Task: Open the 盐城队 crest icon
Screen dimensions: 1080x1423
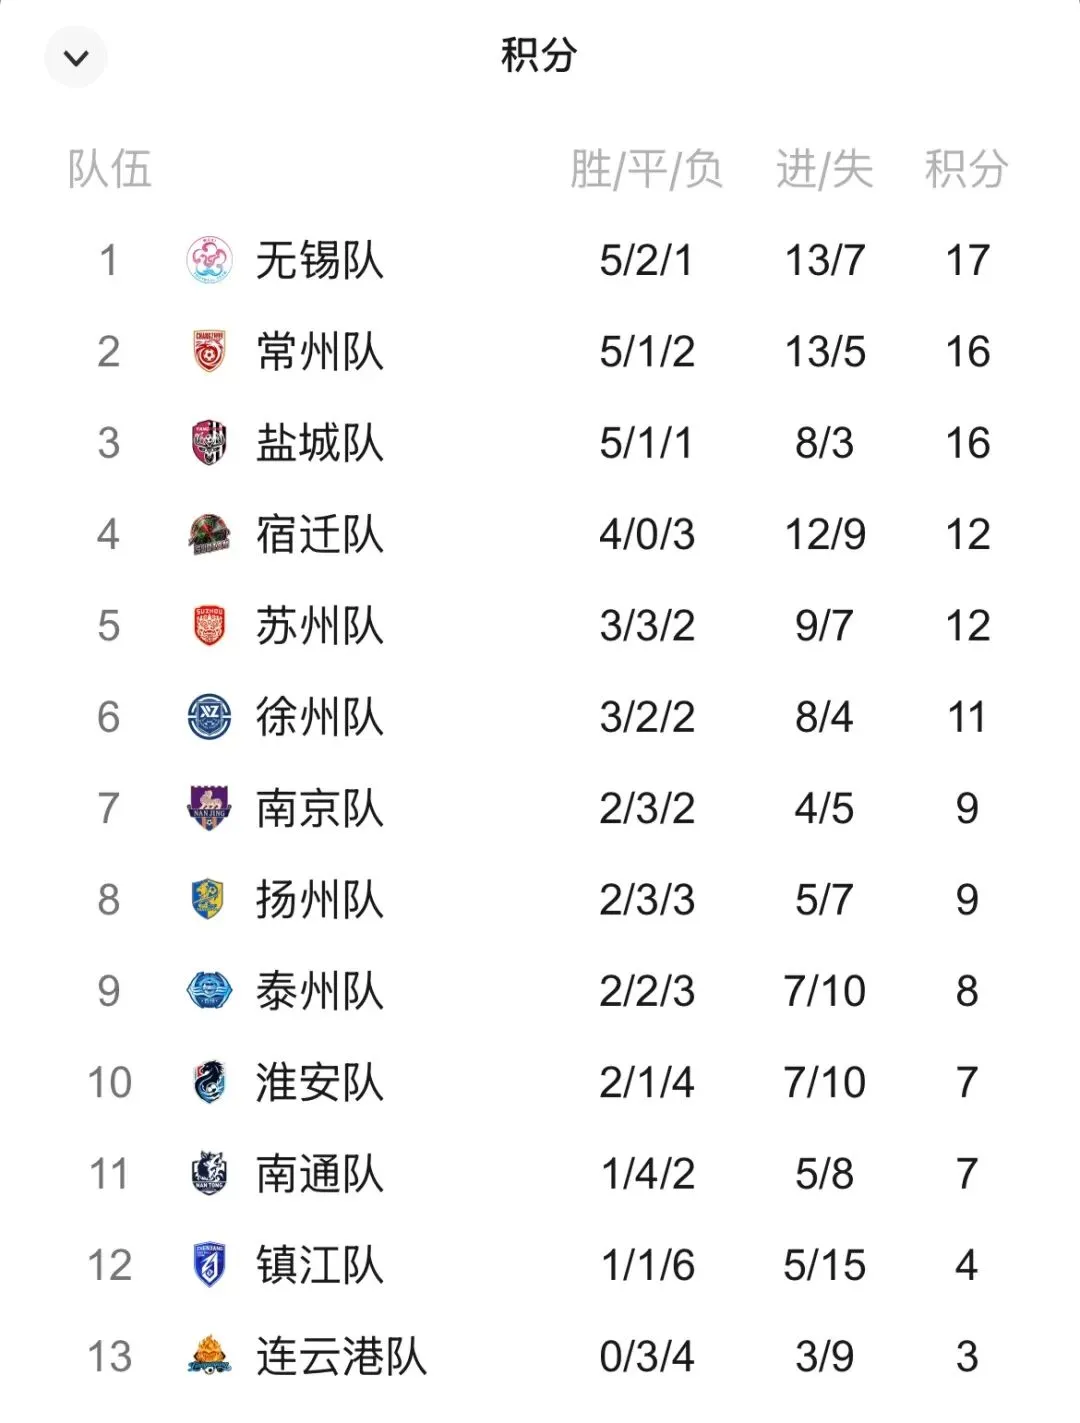Action: click(x=209, y=443)
